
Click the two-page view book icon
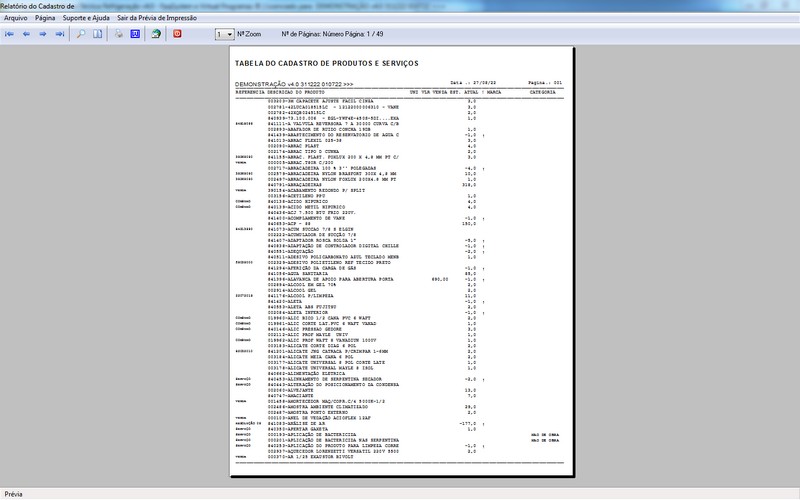pos(97,34)
